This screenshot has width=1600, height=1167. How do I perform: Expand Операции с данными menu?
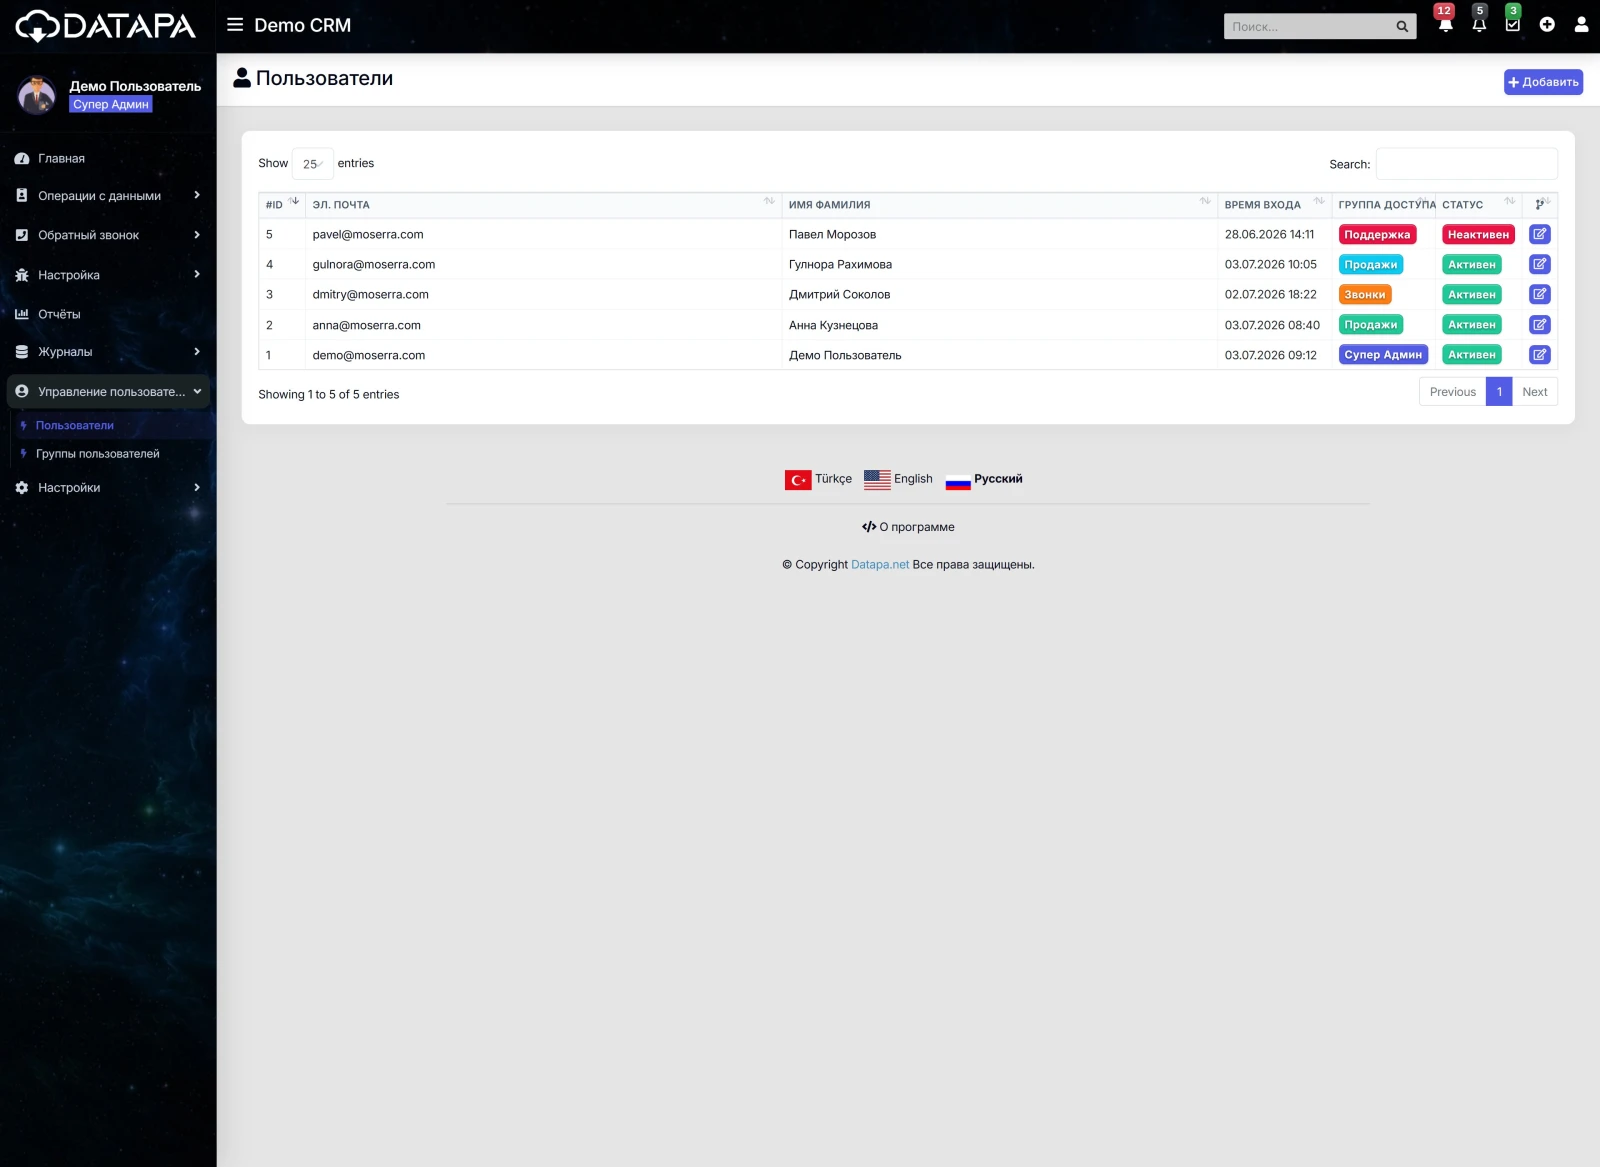click(x=108, y=196)
